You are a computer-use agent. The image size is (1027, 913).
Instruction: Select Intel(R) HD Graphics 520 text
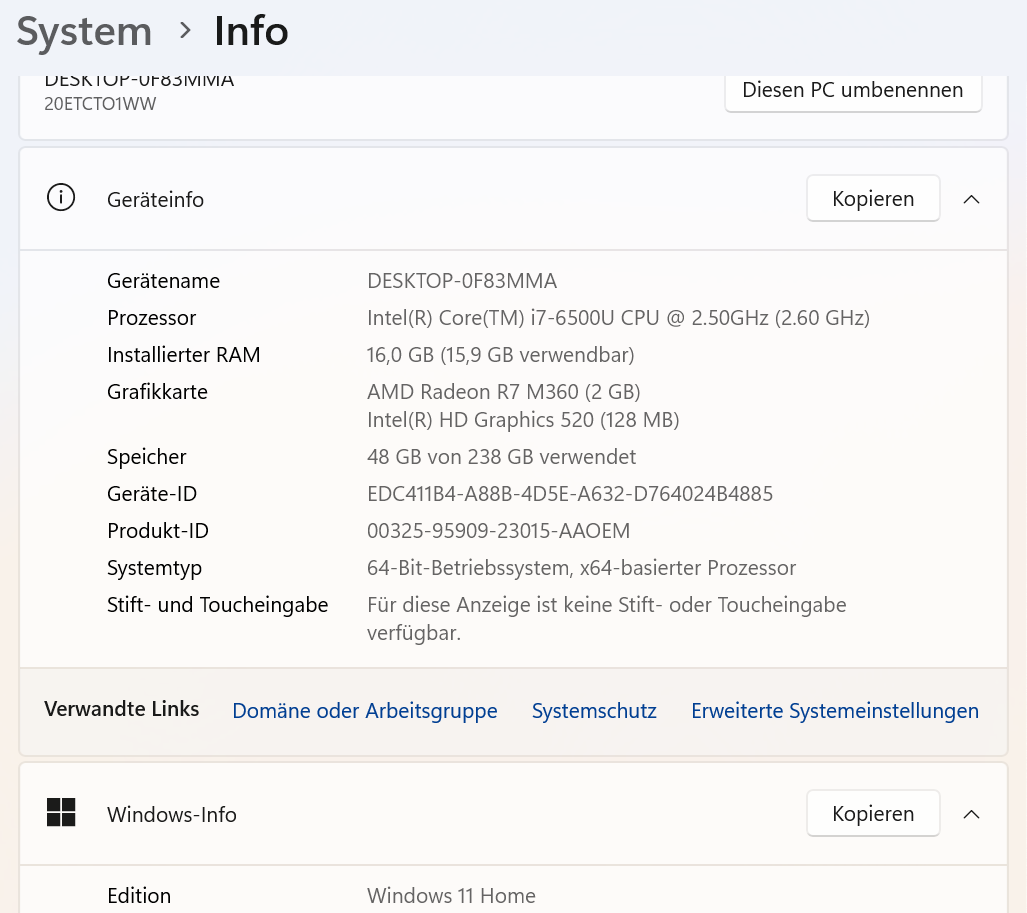tap(523, 420)
